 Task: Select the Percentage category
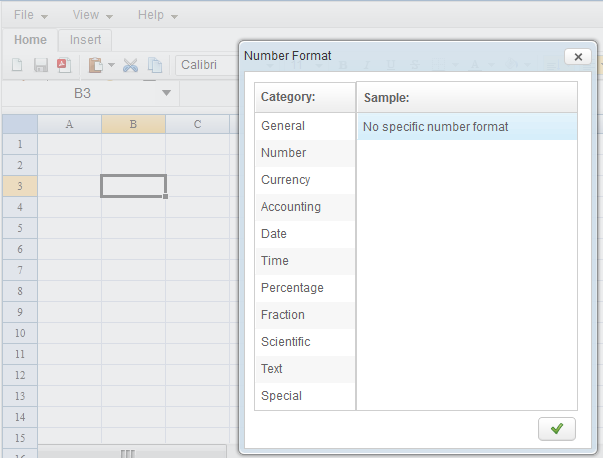pyautogui.click(x=305, y=288)
